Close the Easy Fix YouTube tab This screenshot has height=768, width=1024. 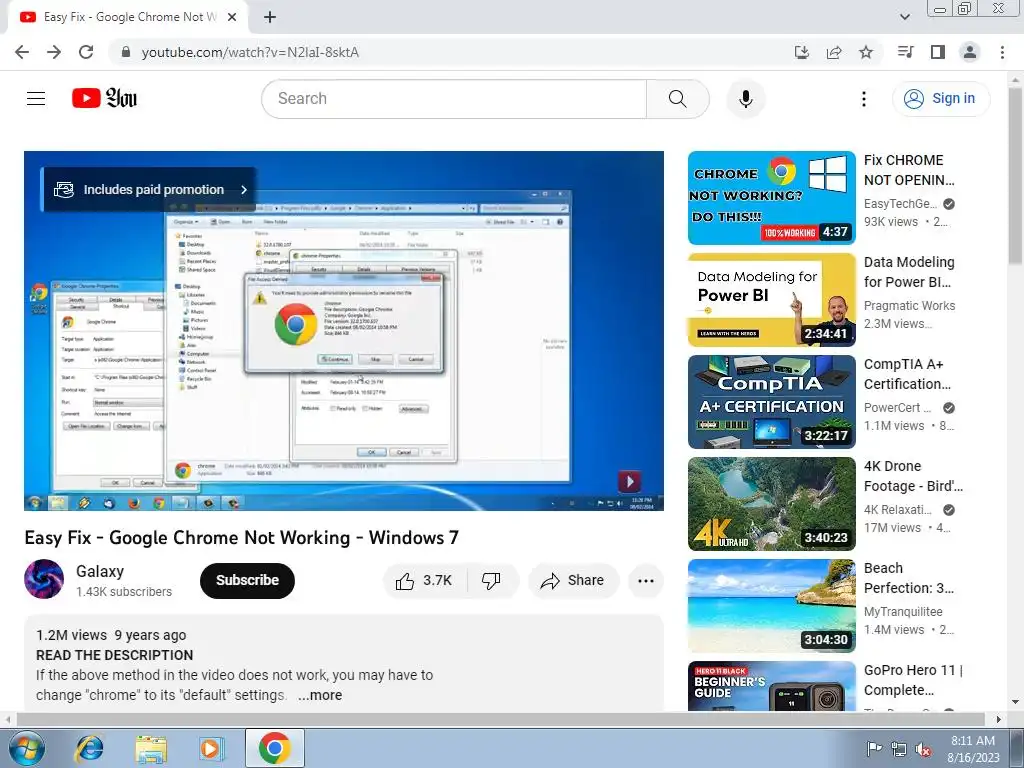click(x=232, y=18)
